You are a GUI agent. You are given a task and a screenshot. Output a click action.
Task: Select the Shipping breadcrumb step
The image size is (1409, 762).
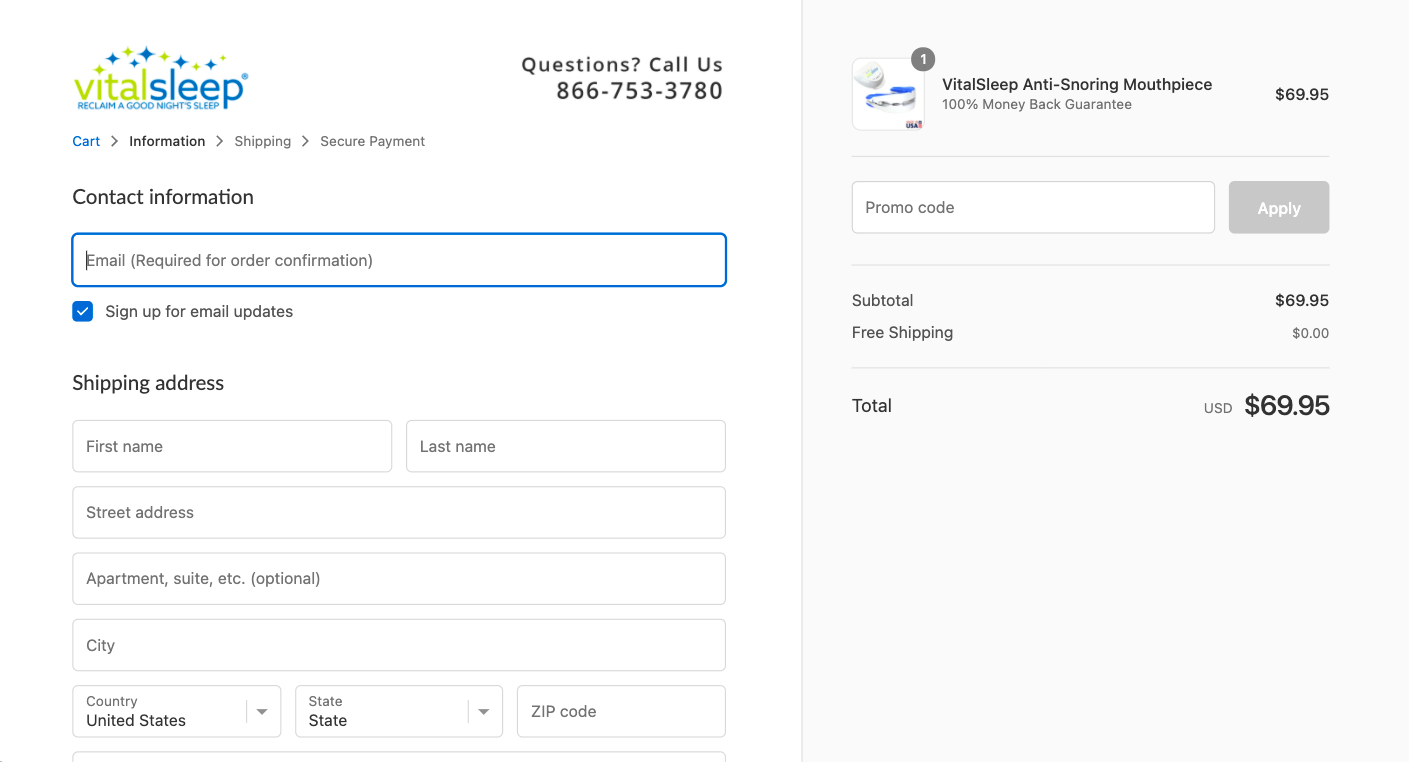click(x=263, y=141)
